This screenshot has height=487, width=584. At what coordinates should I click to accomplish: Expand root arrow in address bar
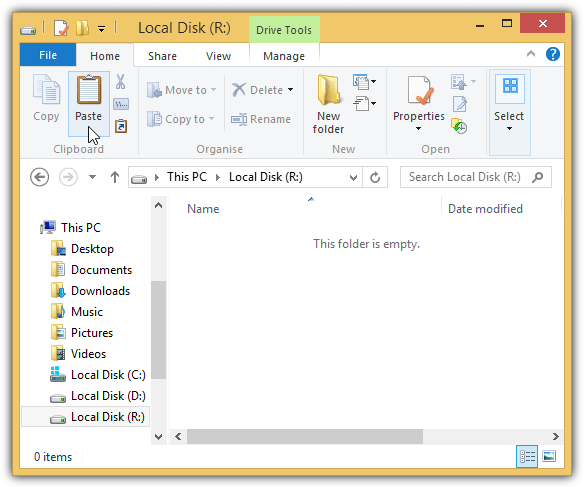click(x=157, y=178)
